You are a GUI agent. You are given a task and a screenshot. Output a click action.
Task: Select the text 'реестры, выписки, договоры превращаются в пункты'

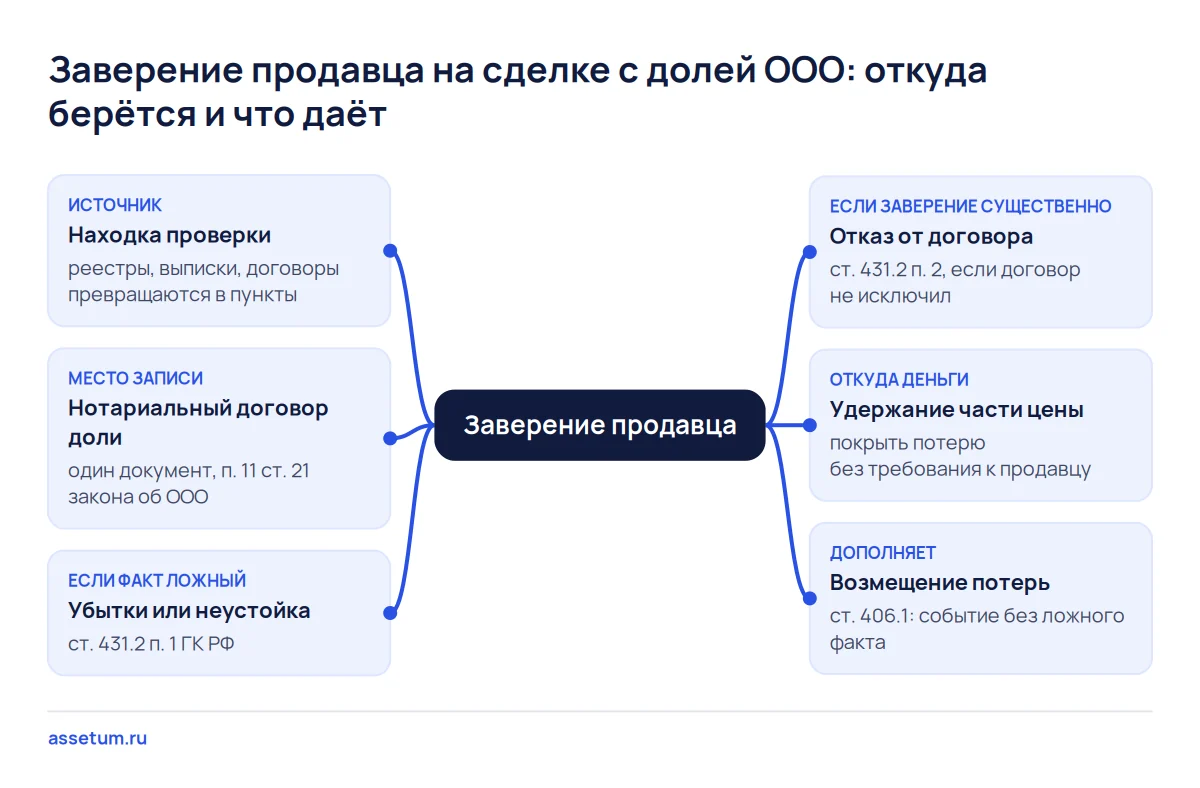coord(204,282)
